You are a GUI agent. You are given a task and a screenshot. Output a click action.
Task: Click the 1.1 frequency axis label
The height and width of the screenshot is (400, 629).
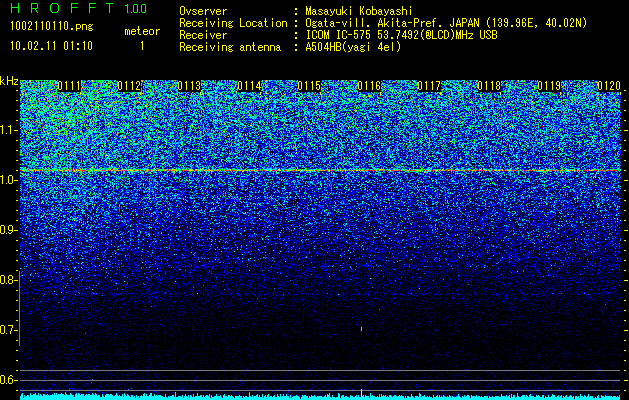coord(8,130)
